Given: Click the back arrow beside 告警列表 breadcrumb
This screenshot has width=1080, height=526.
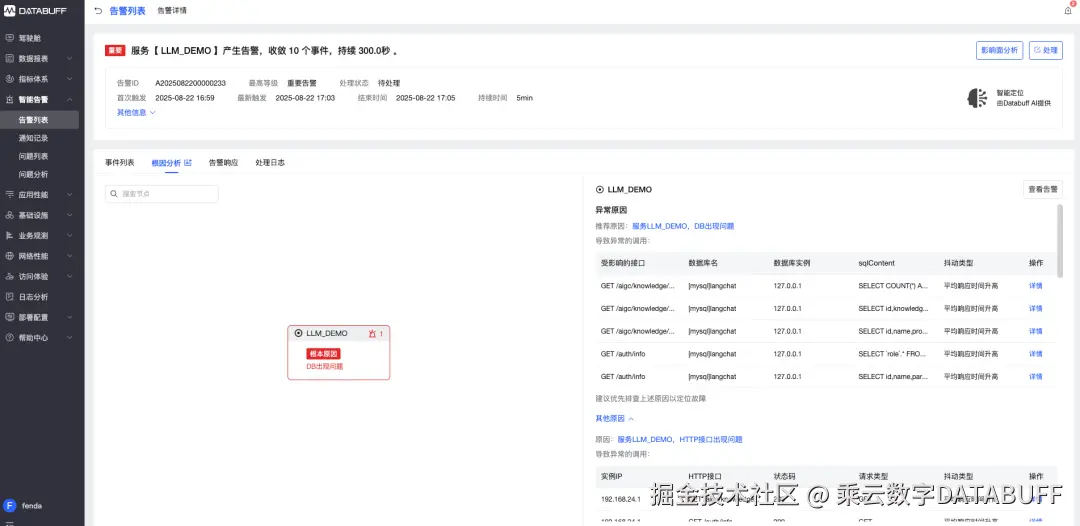Looking at the screenshot, I should coord(98,11).
